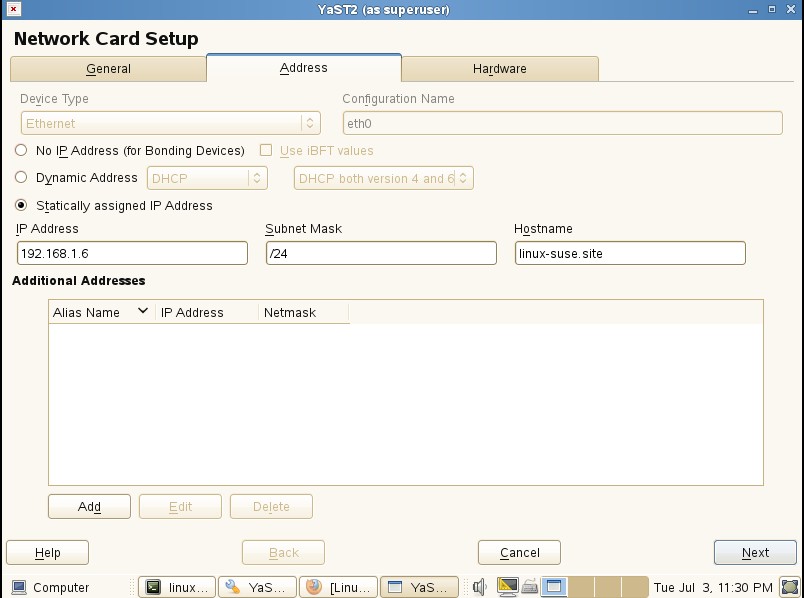Viewport: 804px width, 598px height.
Task: Click the IP Address column header
Action: click(x=207, y=312)
